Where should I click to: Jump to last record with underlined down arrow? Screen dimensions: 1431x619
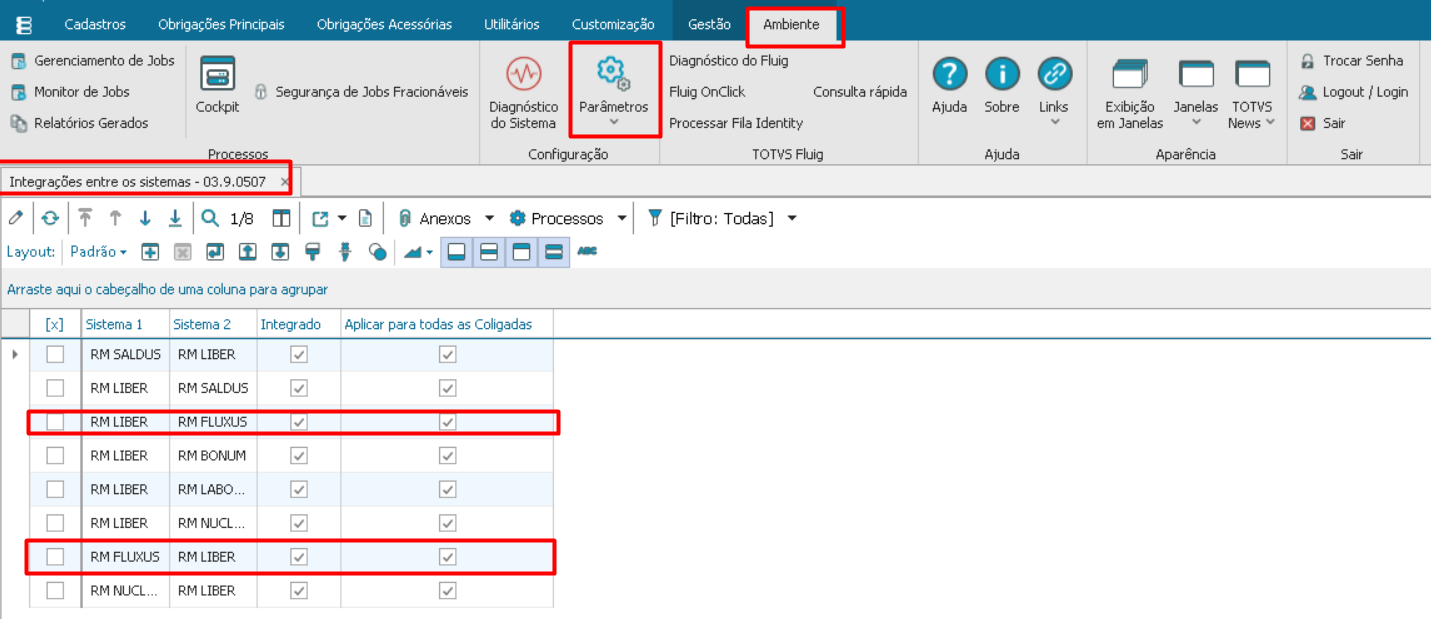point(175,218)
